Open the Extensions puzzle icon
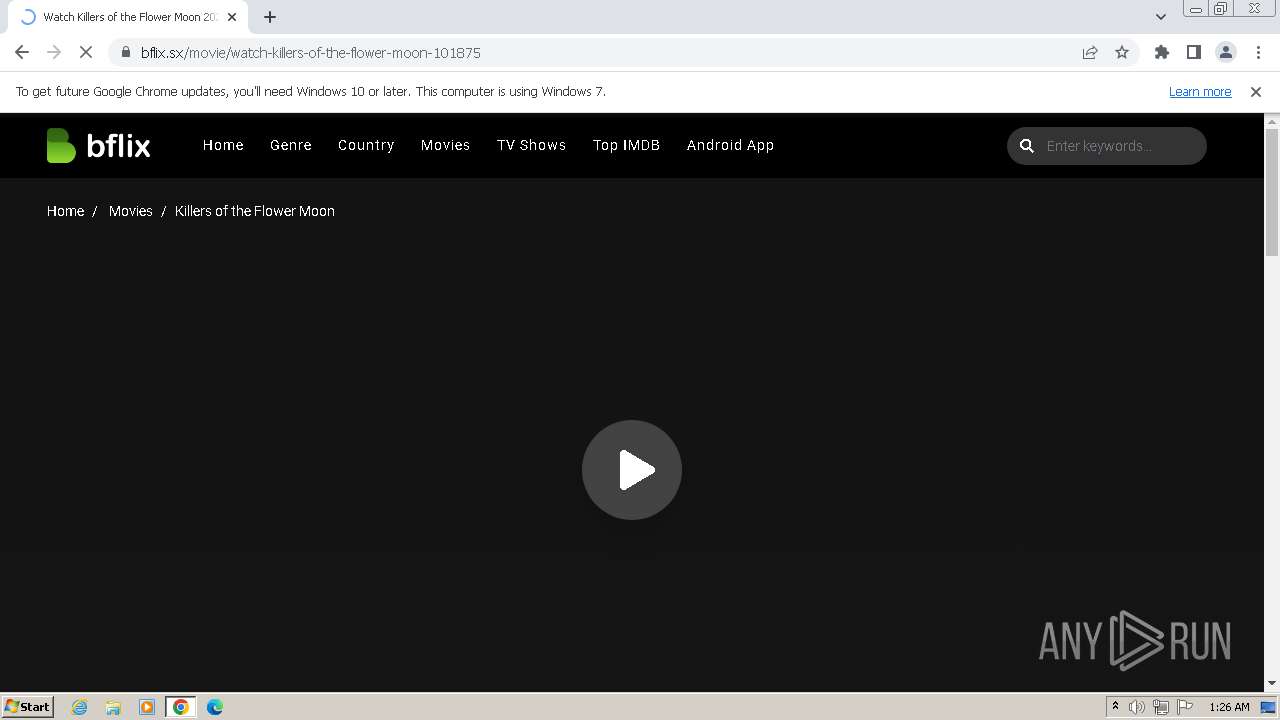Viewport: 1280px width, 720px height. click(1162, 52)
